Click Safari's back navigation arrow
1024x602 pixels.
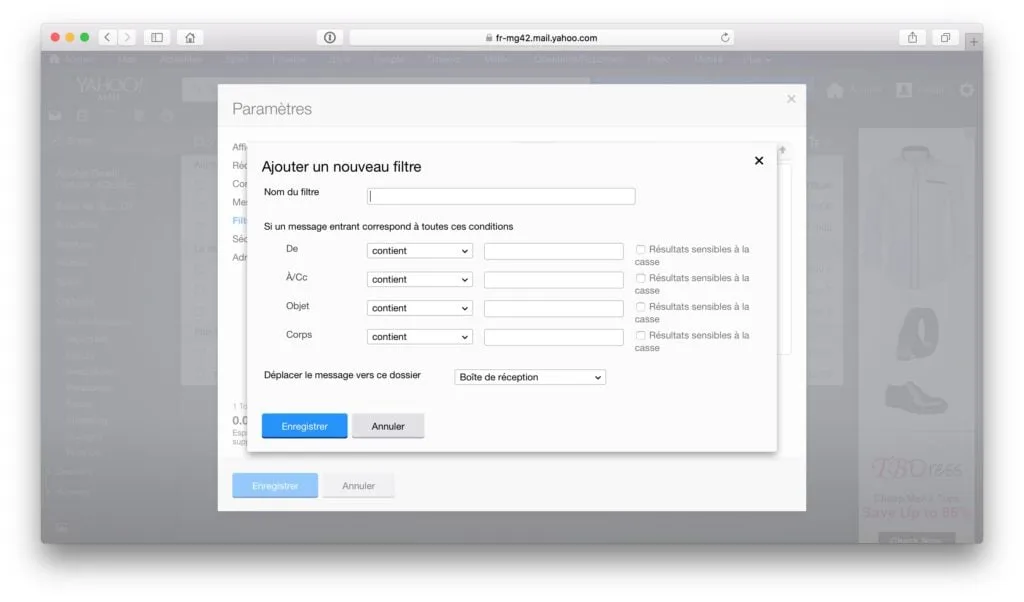(110, 37)
